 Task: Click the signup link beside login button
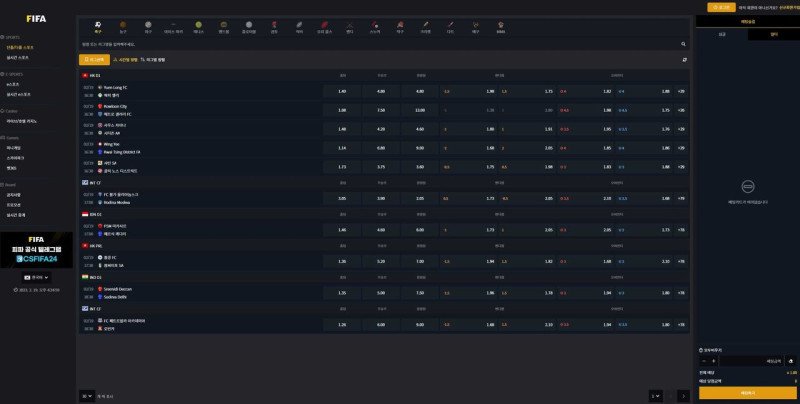789,8
